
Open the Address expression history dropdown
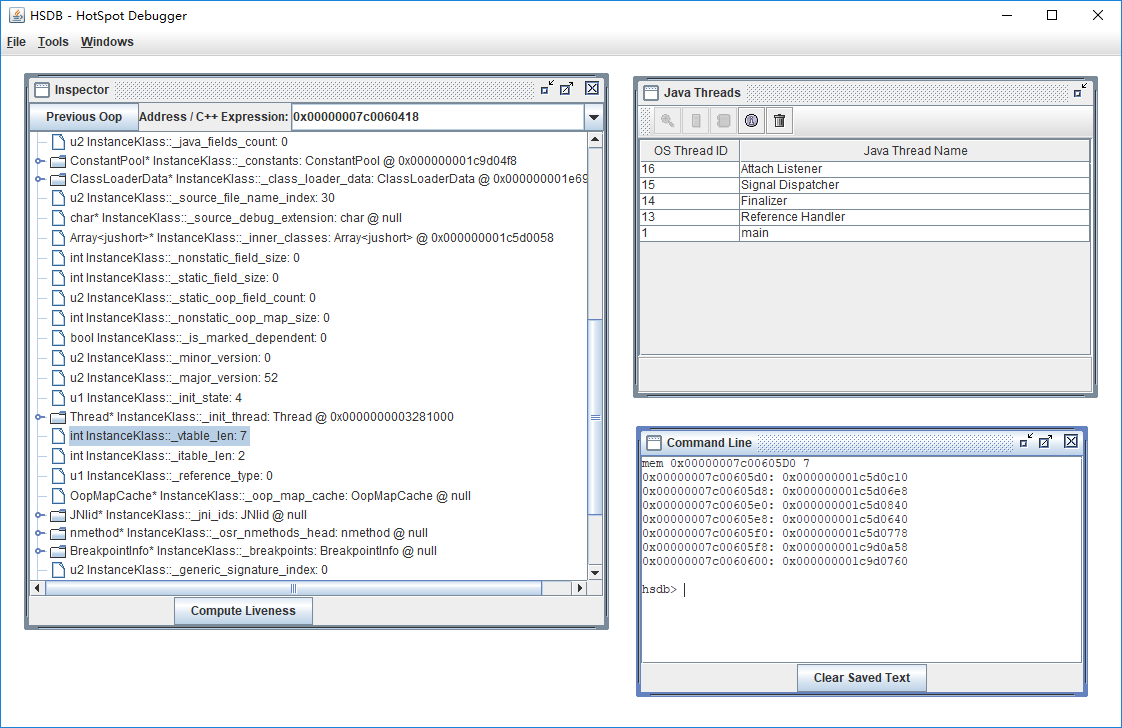[594, 117]
